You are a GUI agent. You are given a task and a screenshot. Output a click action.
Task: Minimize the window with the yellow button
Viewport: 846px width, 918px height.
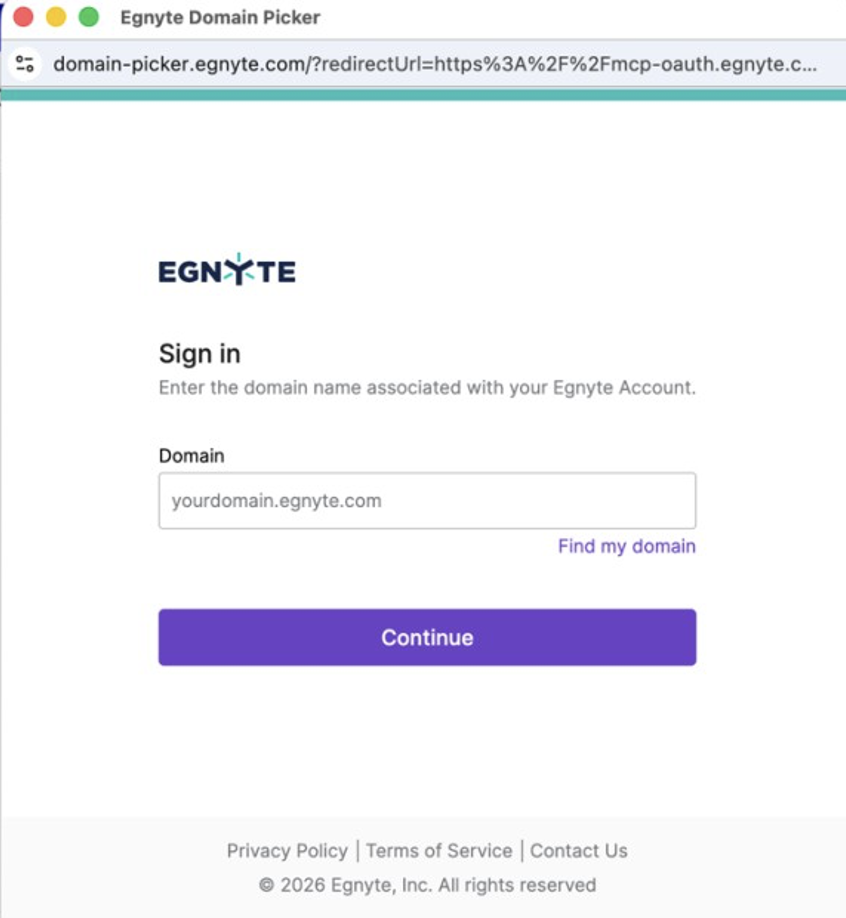[56, 17]
